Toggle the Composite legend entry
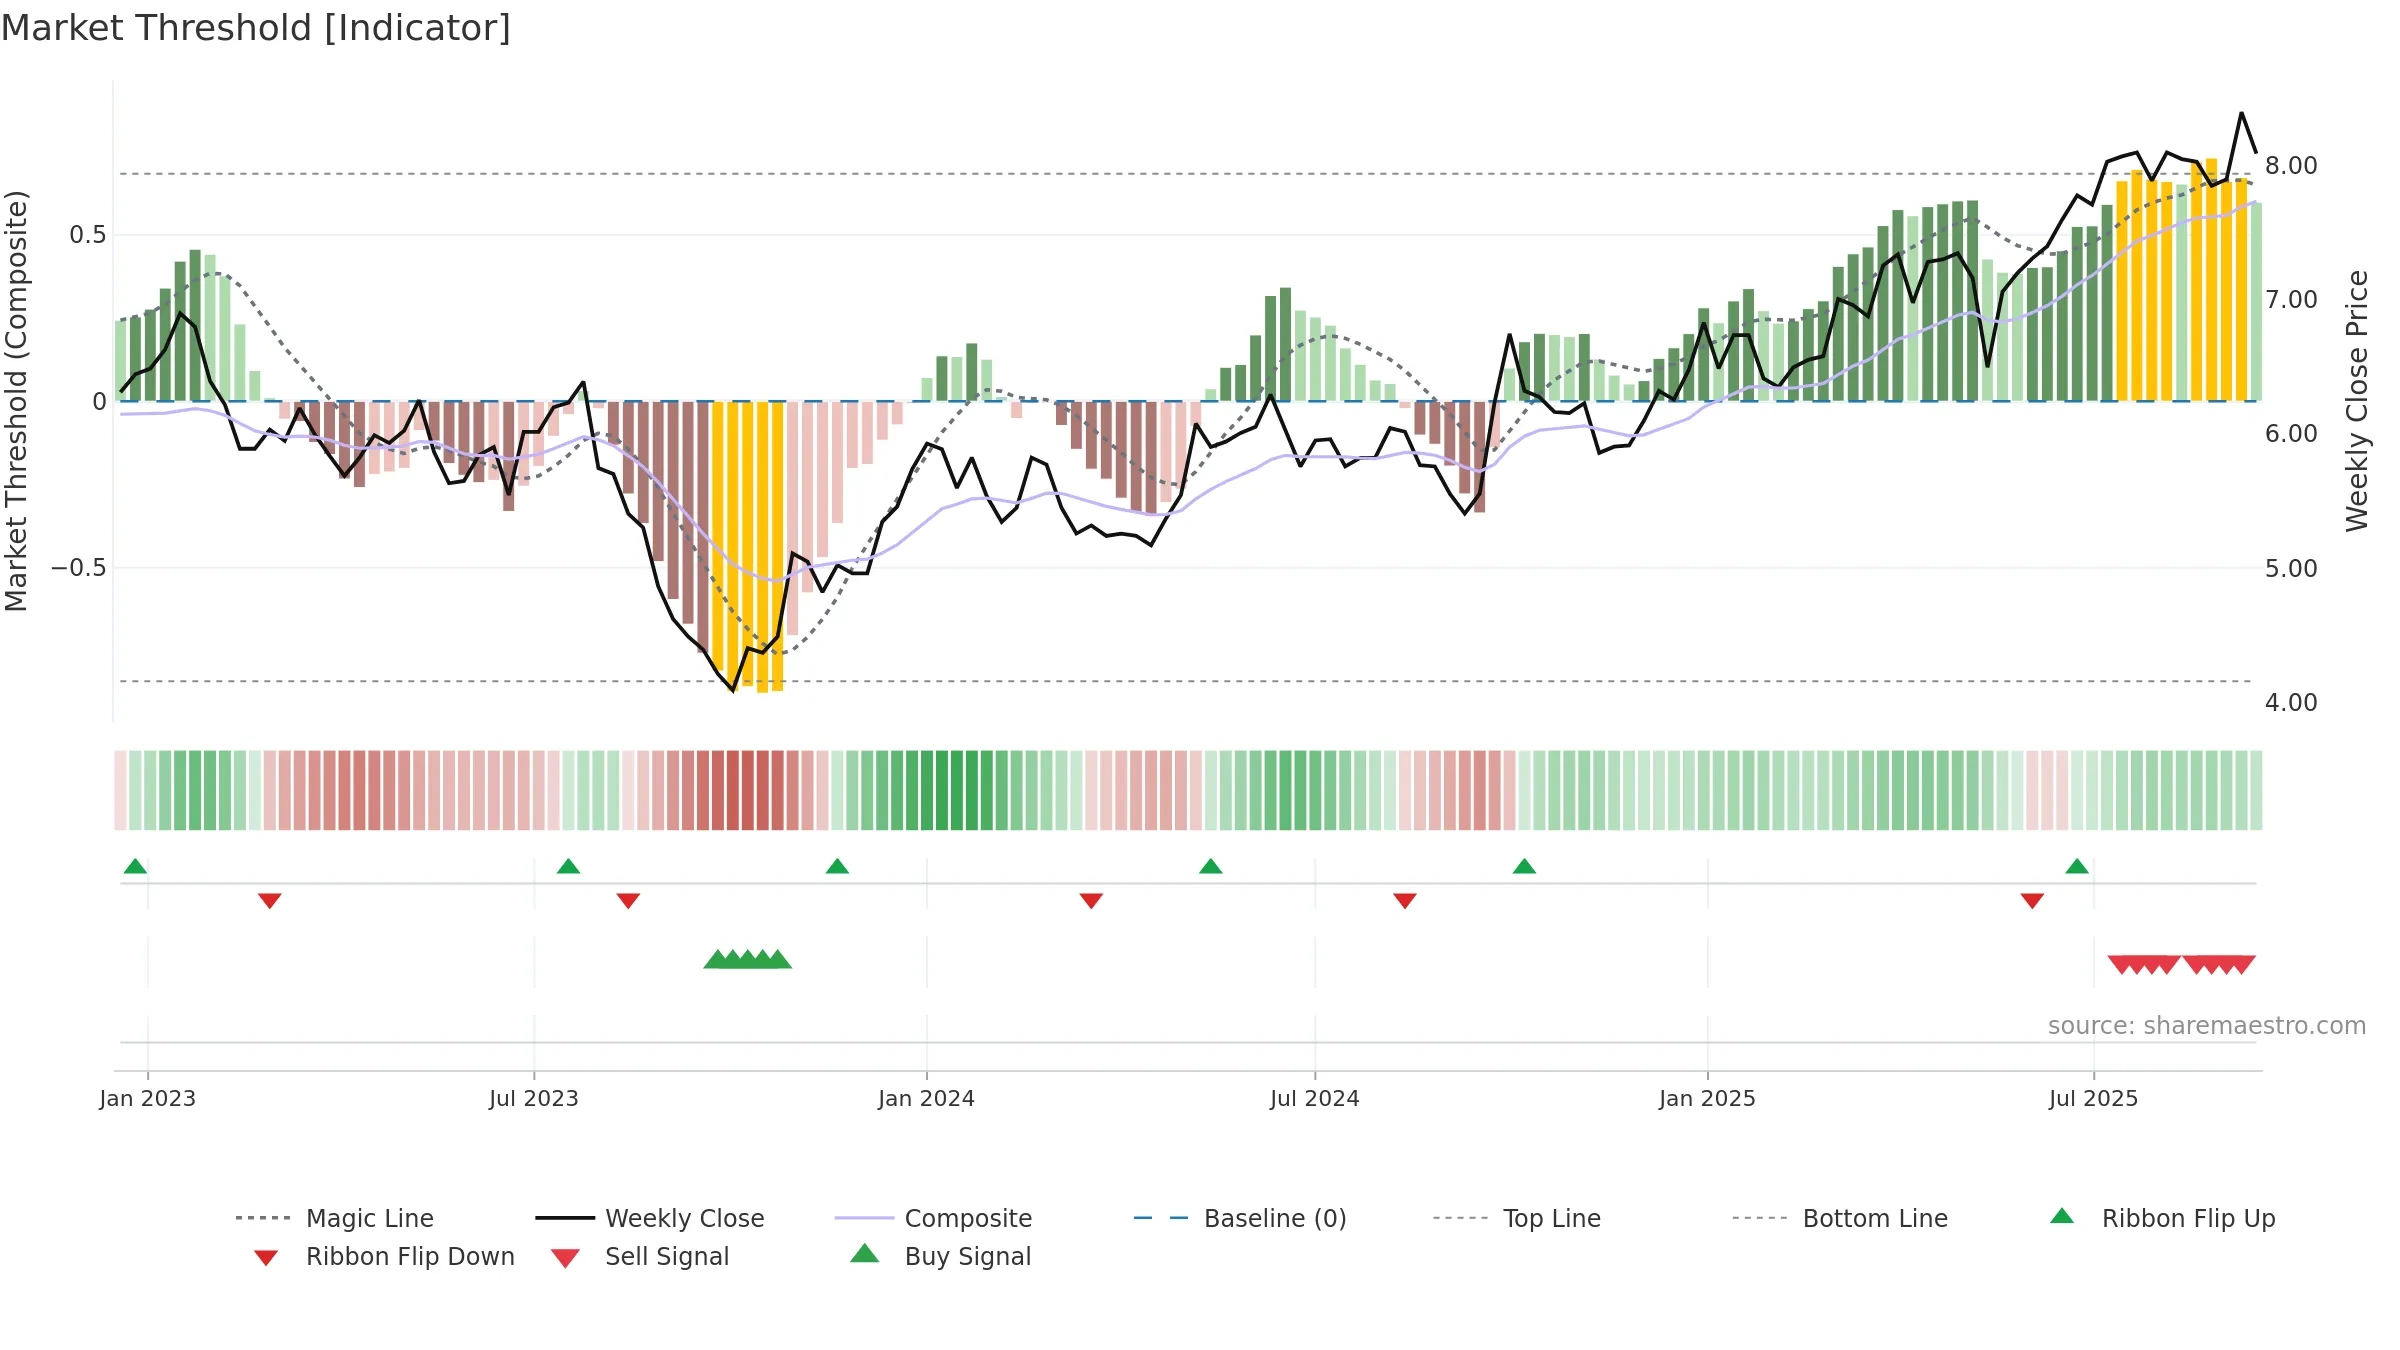Viewport: 2400px width, 1350px height. pyautogui.click(x=934, y=1218)
